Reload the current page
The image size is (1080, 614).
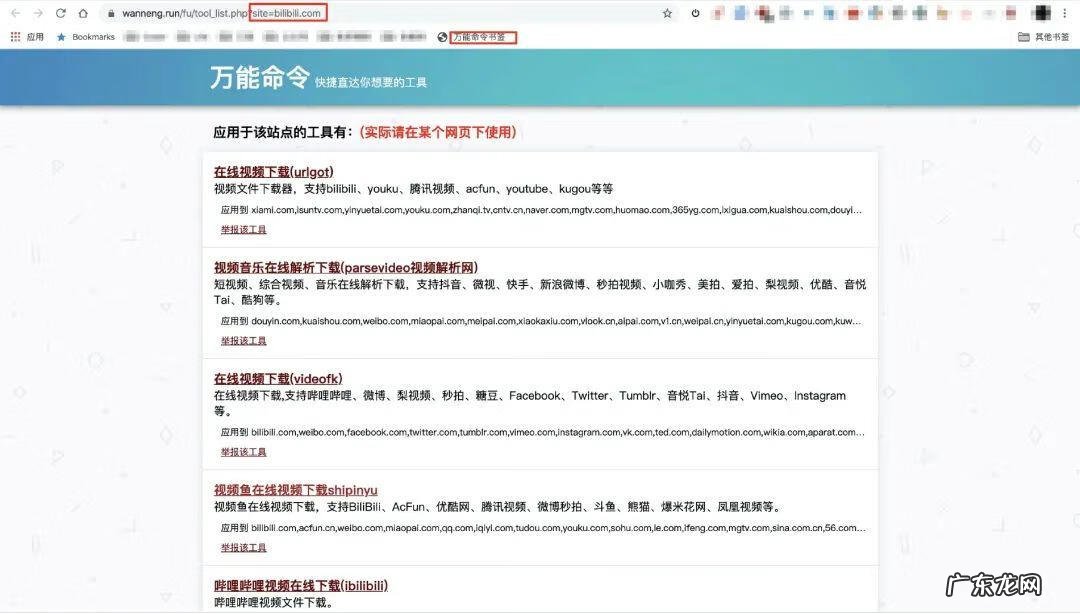[x=63, y=15]
